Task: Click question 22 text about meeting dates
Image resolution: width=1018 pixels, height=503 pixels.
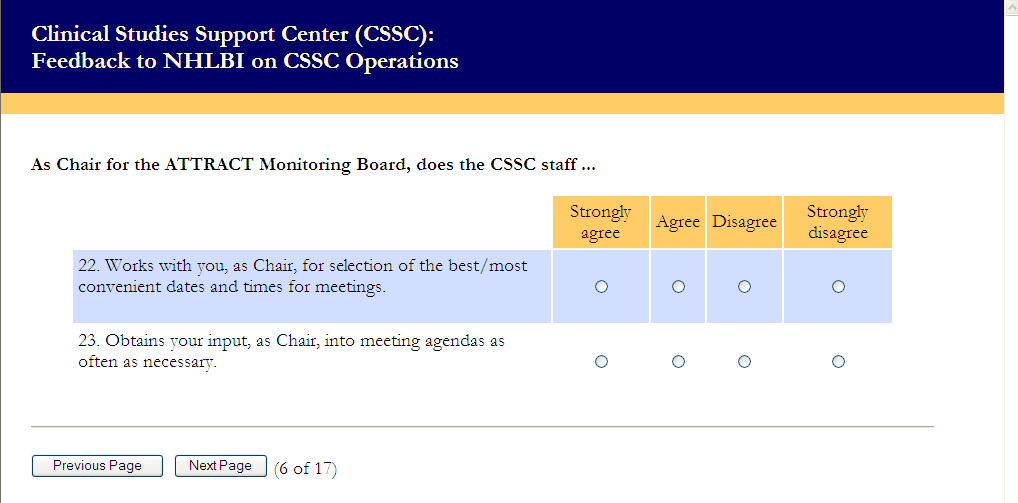Action: click(302, 277)
